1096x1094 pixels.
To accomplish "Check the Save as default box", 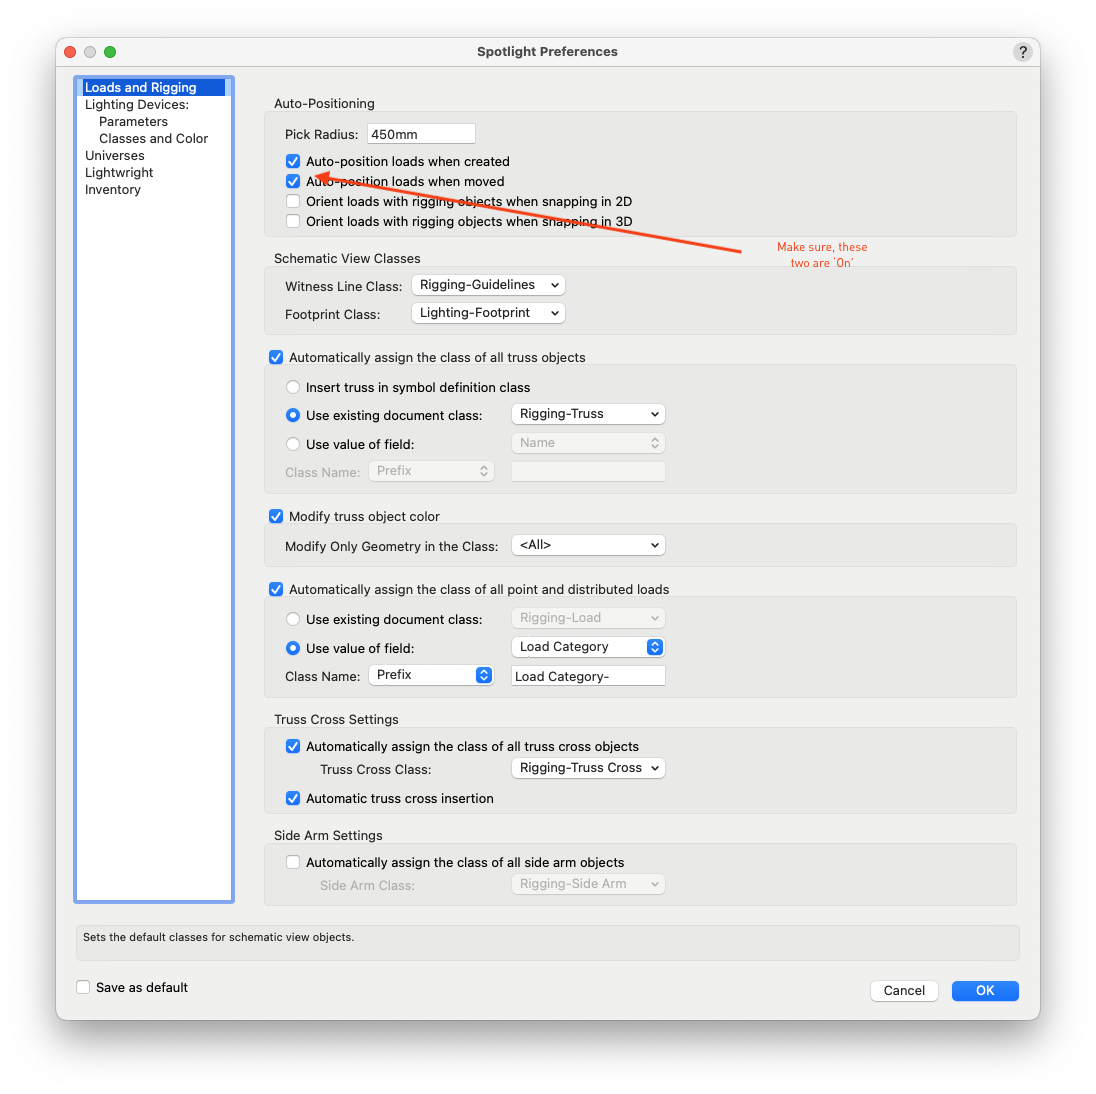I will [x=83, y=988].
